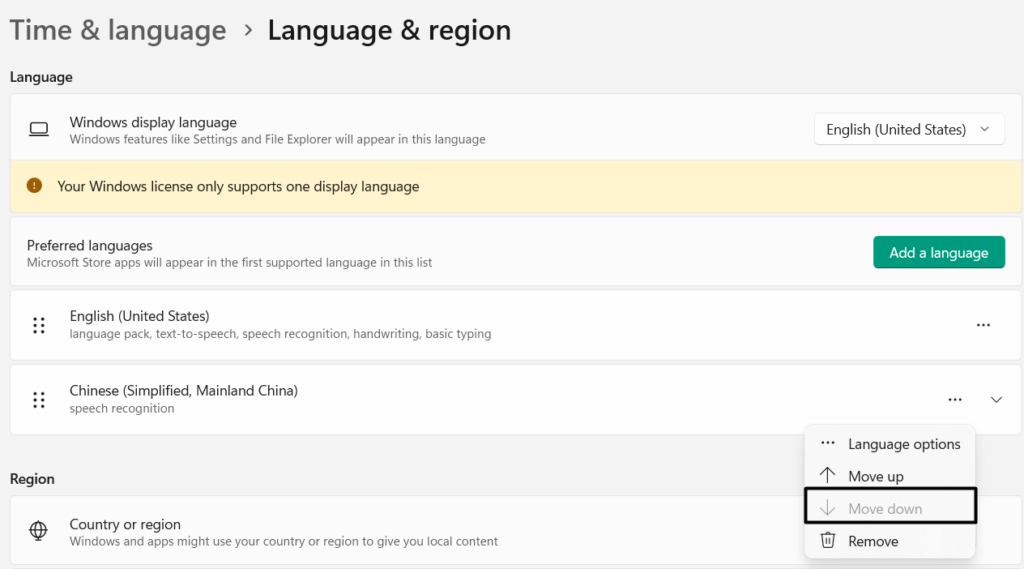Choose Language options from the context menu
This screenshot has height=569, width=1024.
903,444
